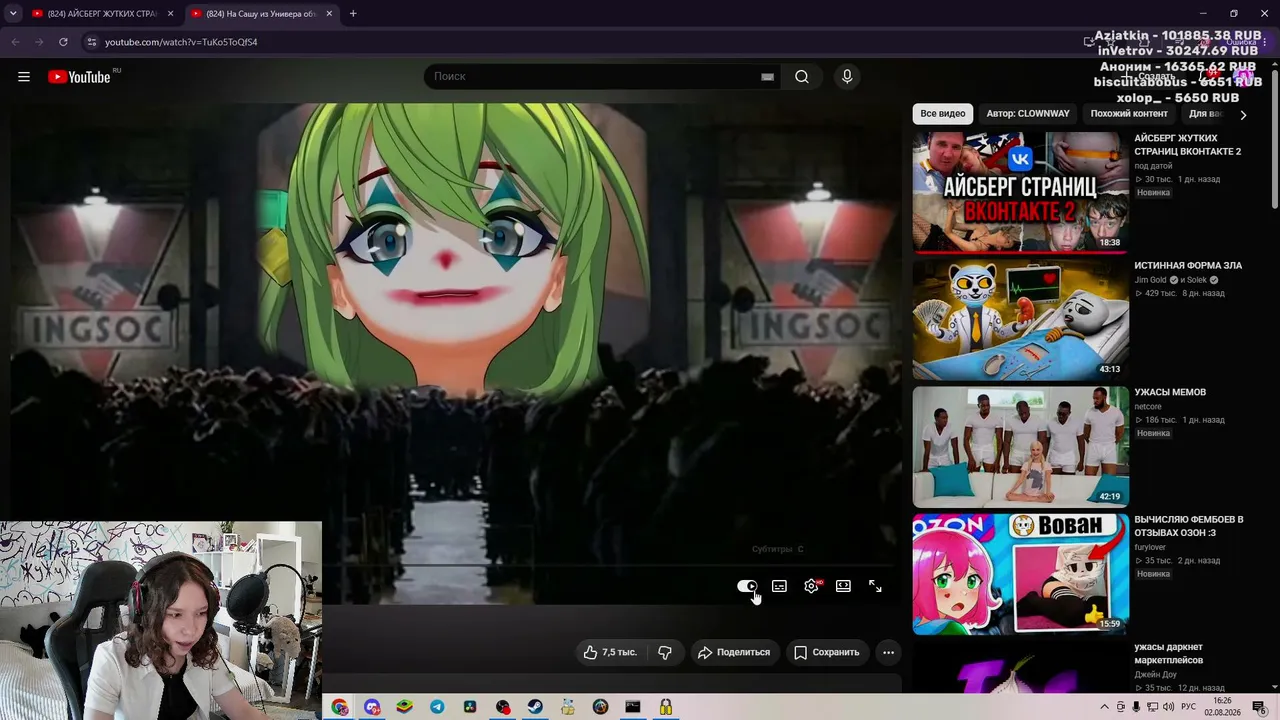The height and width of the screenshot is (720, 1280).
Task: Select the 'Автор: CLOWNWAY' filter chip
Action: [1028, 114]
